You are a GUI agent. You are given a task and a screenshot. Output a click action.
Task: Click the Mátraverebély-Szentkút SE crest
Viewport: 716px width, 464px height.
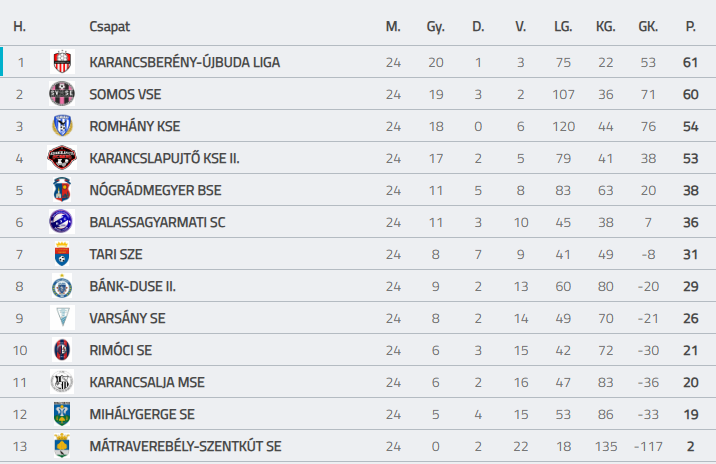coord(62,446)
